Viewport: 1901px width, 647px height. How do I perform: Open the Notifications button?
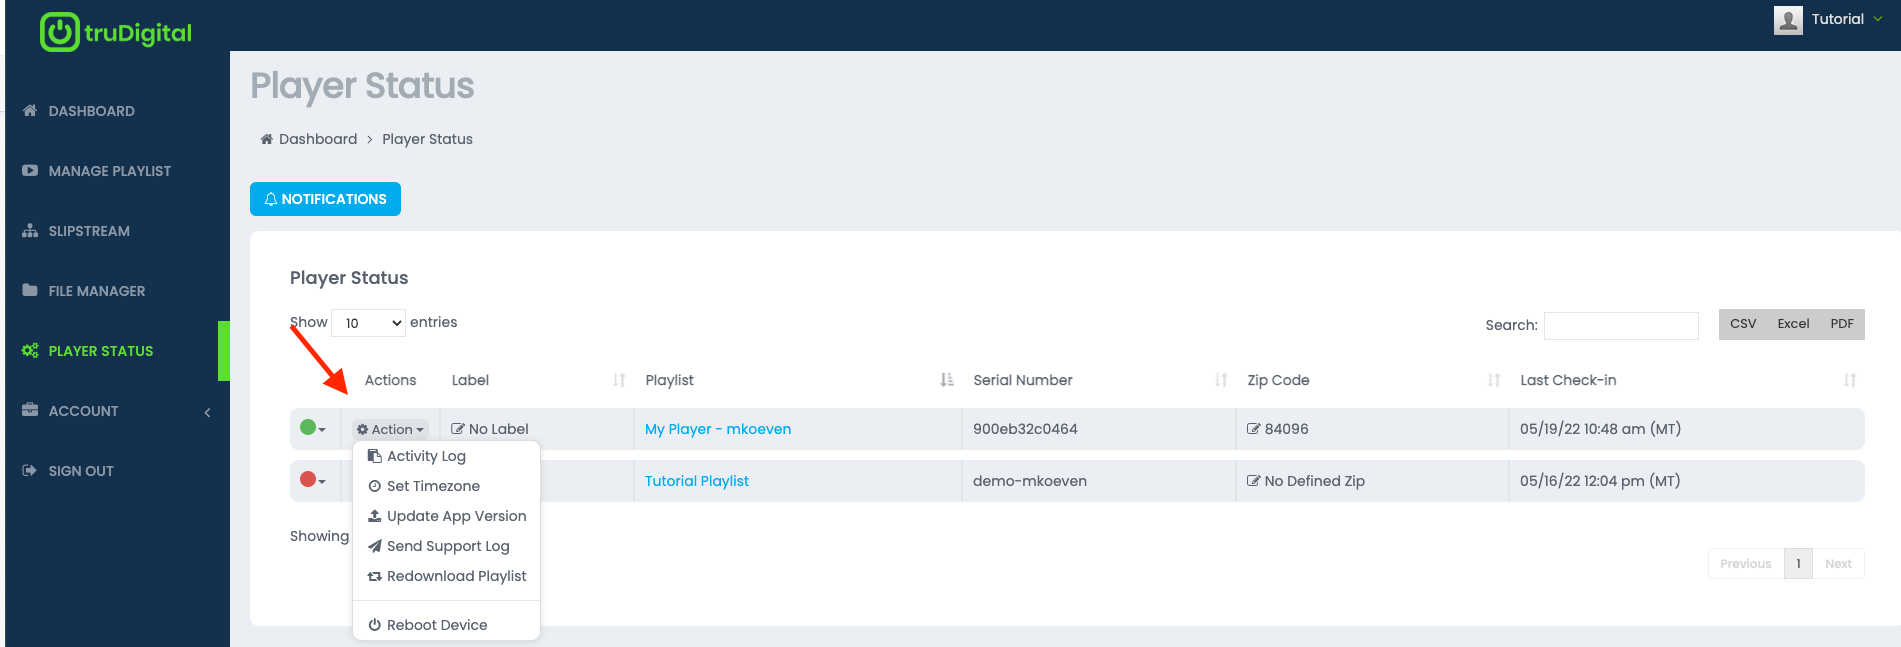[x=325, y=199]
